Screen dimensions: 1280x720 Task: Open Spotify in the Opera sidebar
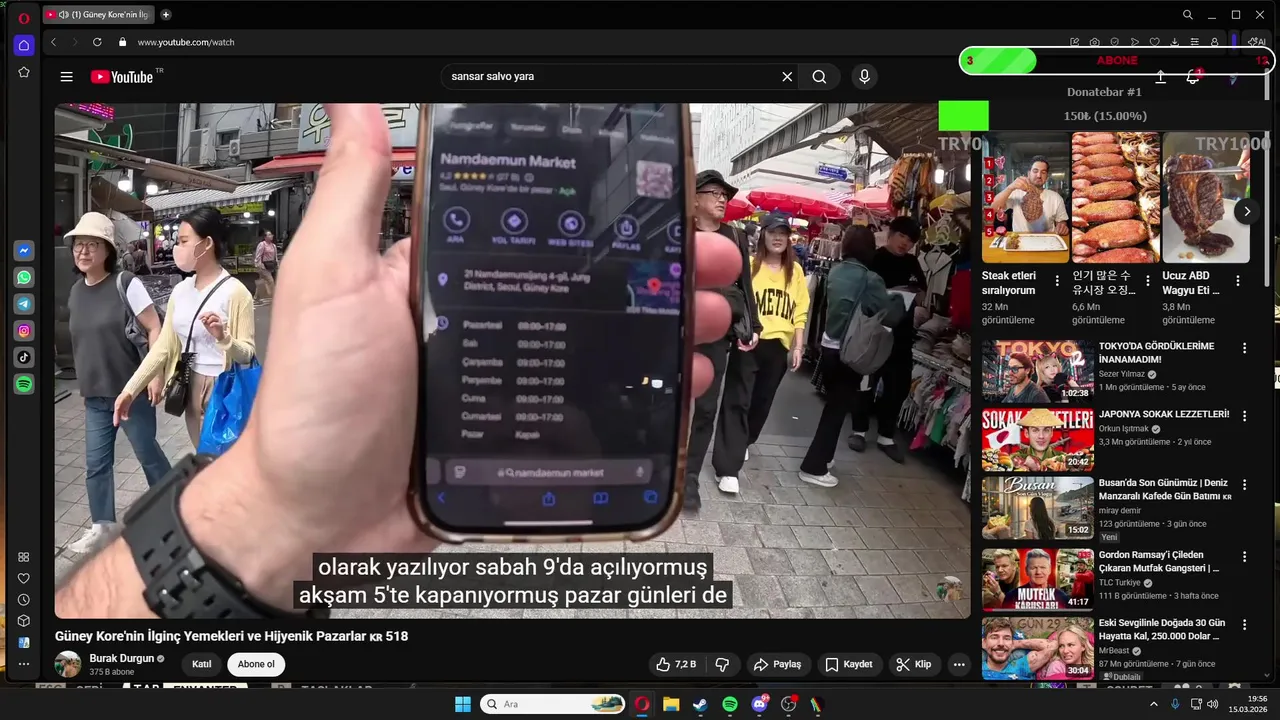click(x=24, y=384)
